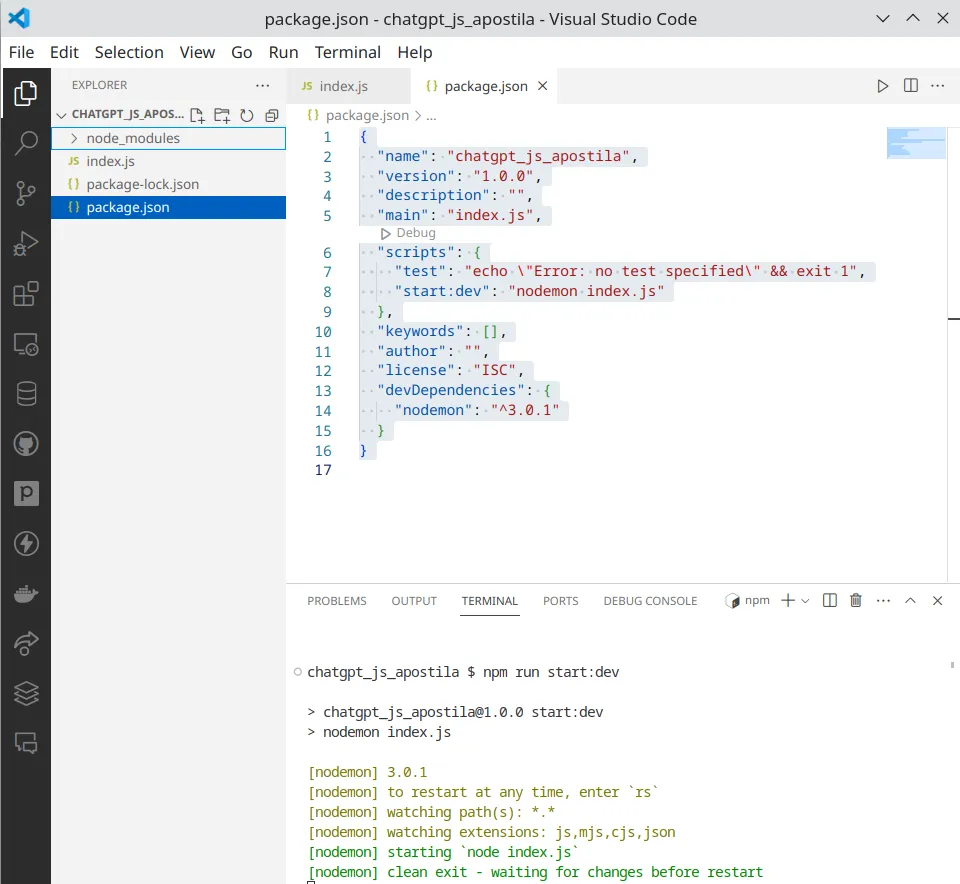Select the package.json editor tab
Viewport: 960px width, 884px height.
point(484,86)
